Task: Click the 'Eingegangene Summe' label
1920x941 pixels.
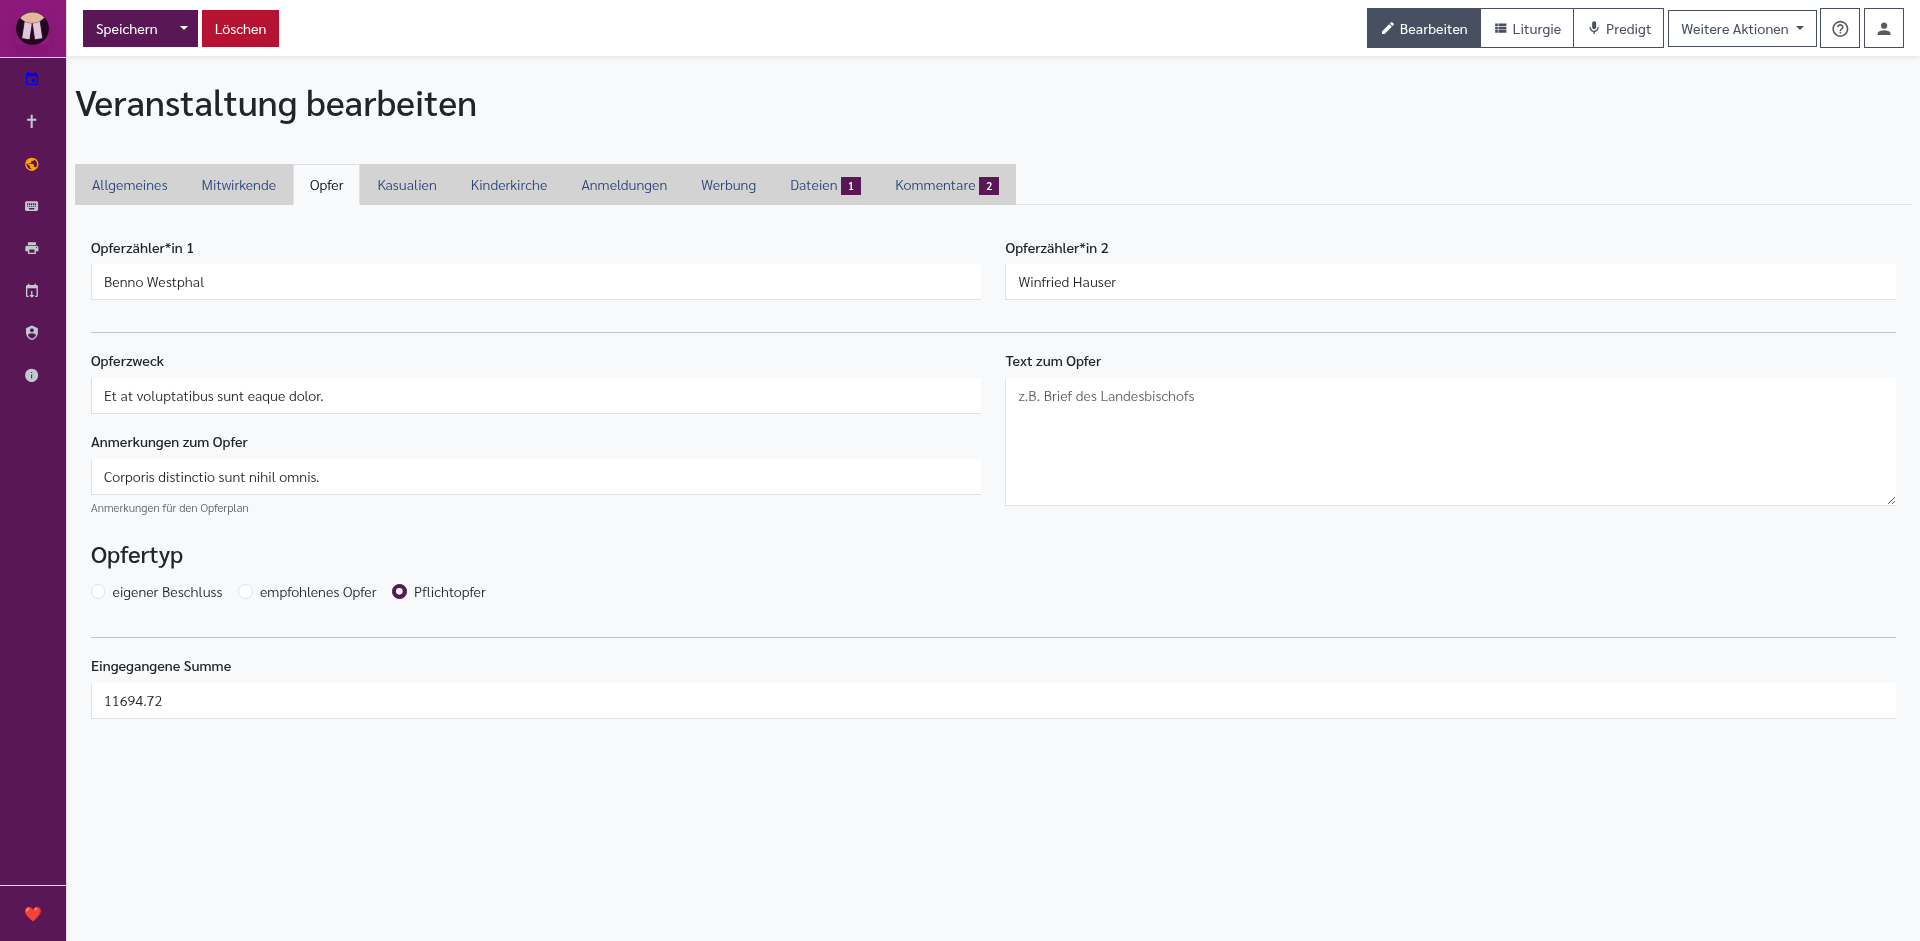Action: tap(161, 666)
